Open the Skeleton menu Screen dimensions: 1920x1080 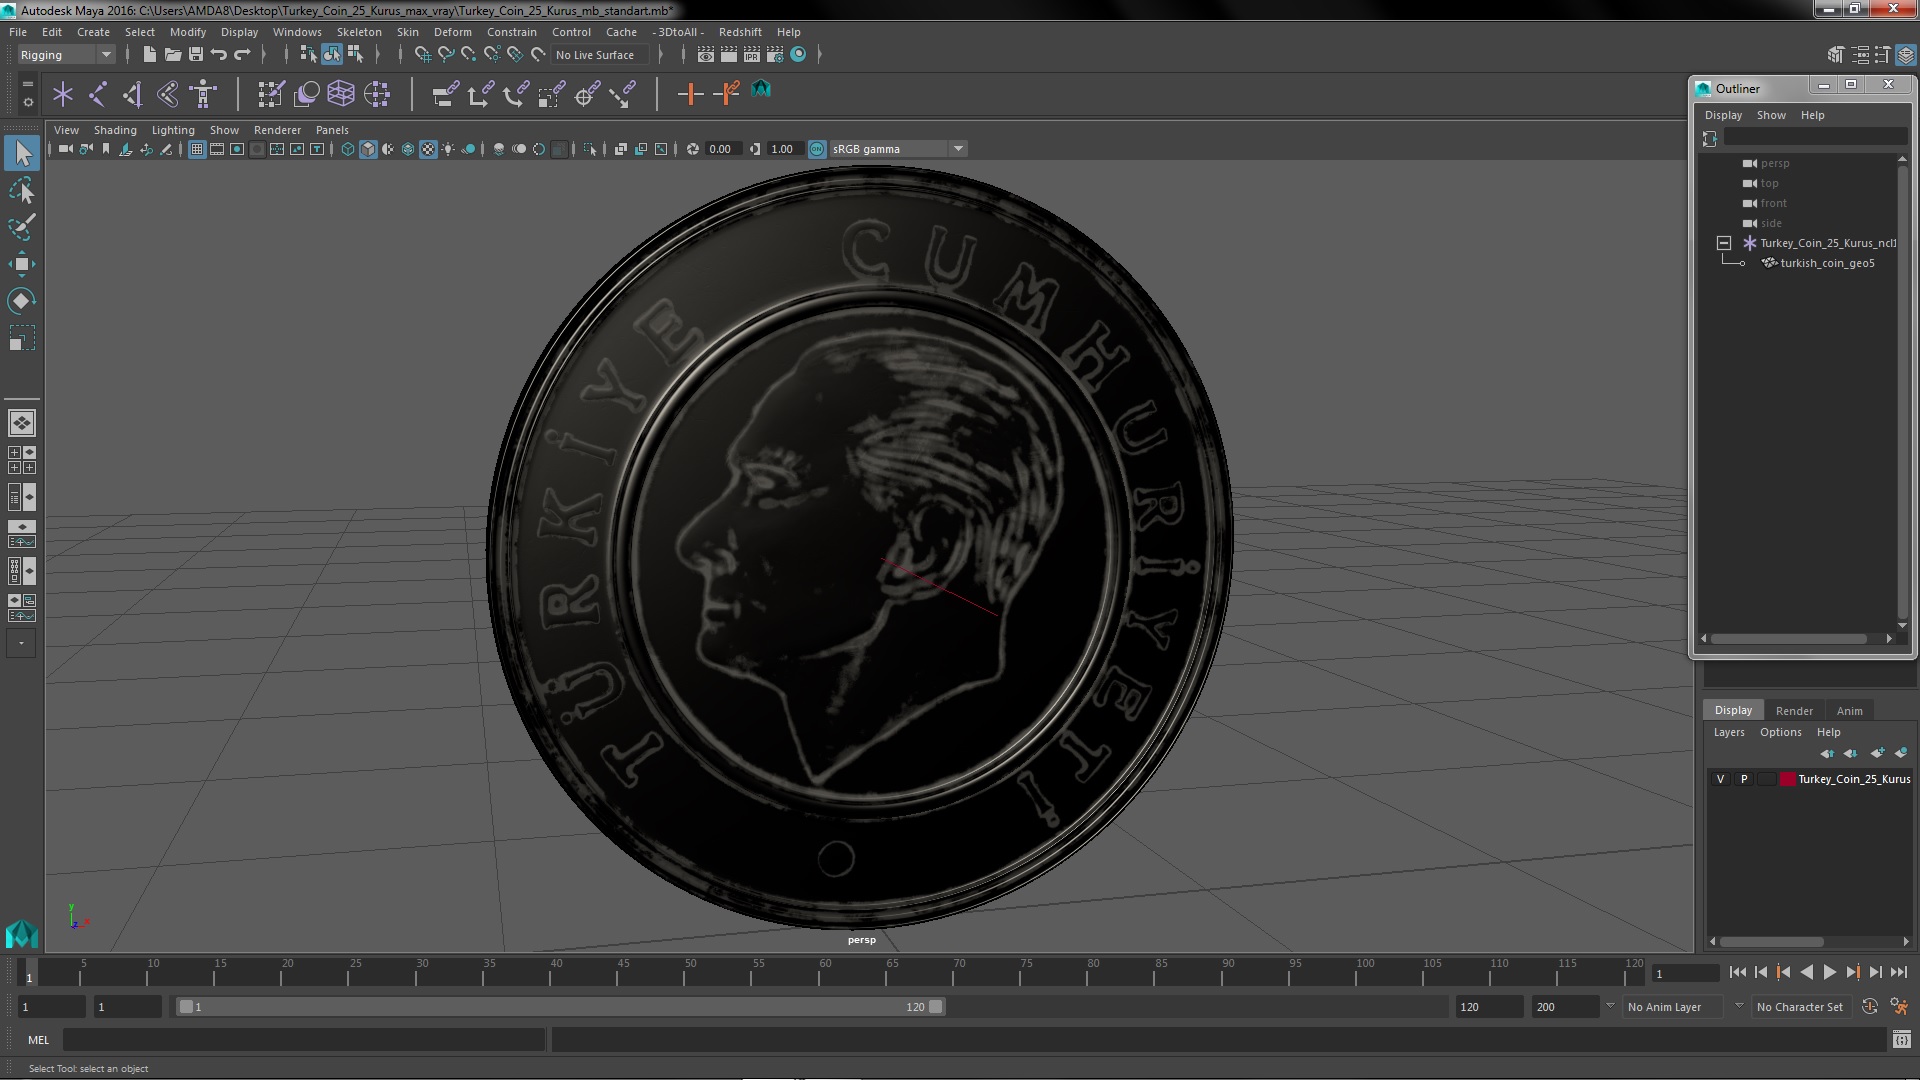coord(359,32)
